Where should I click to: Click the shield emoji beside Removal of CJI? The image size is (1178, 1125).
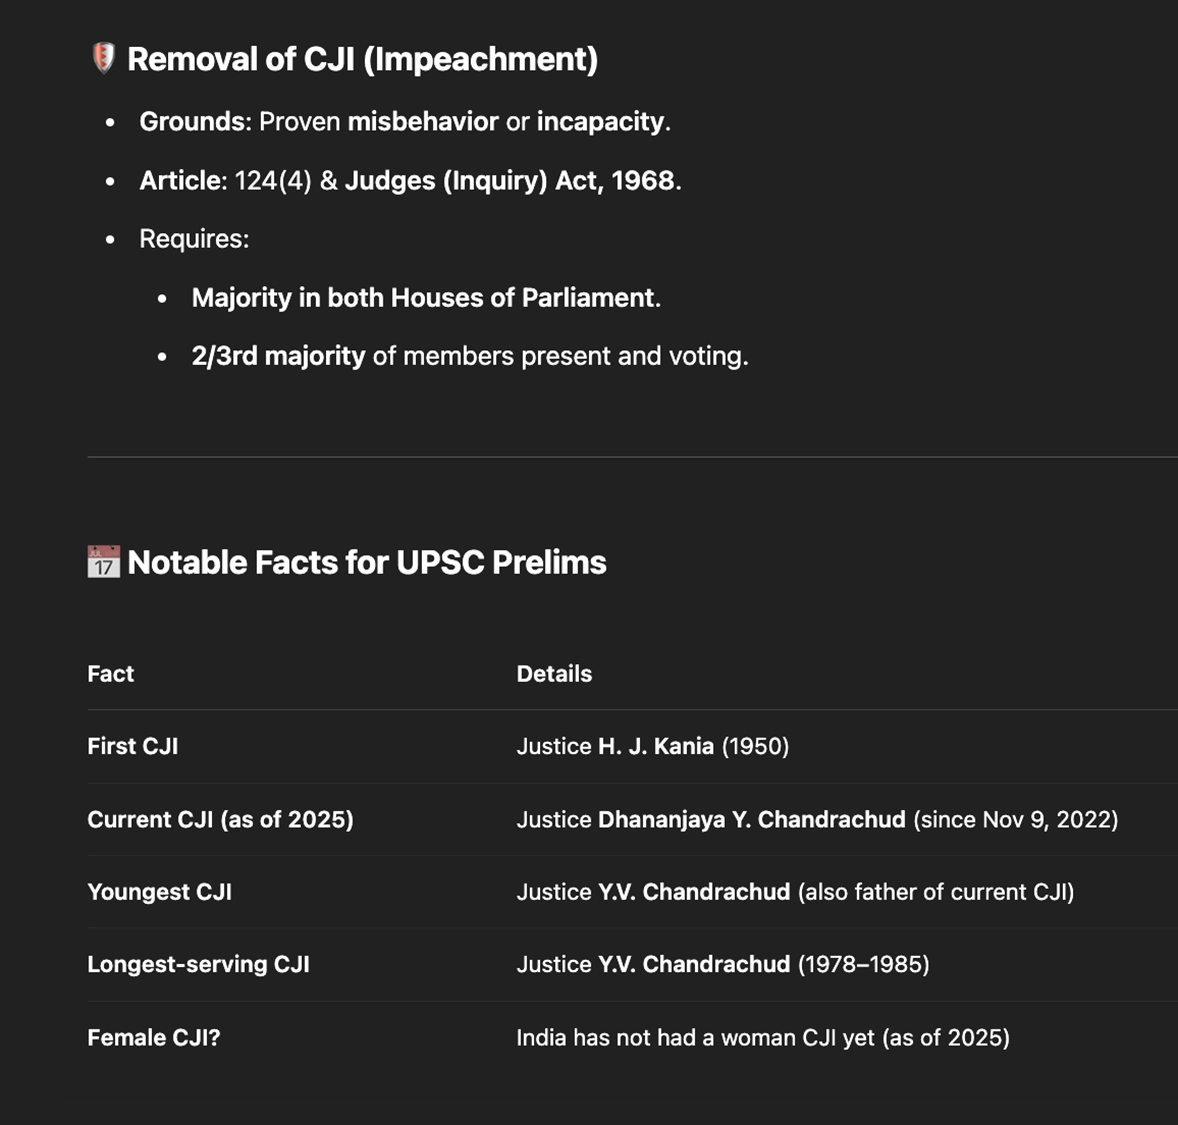[x=104, y=59]
